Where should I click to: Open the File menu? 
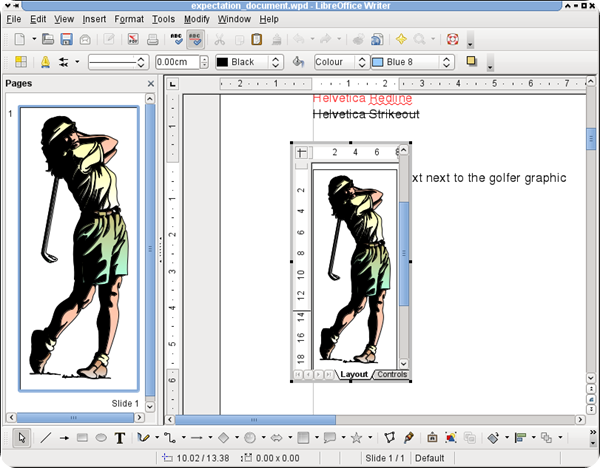tap(14, 19)
